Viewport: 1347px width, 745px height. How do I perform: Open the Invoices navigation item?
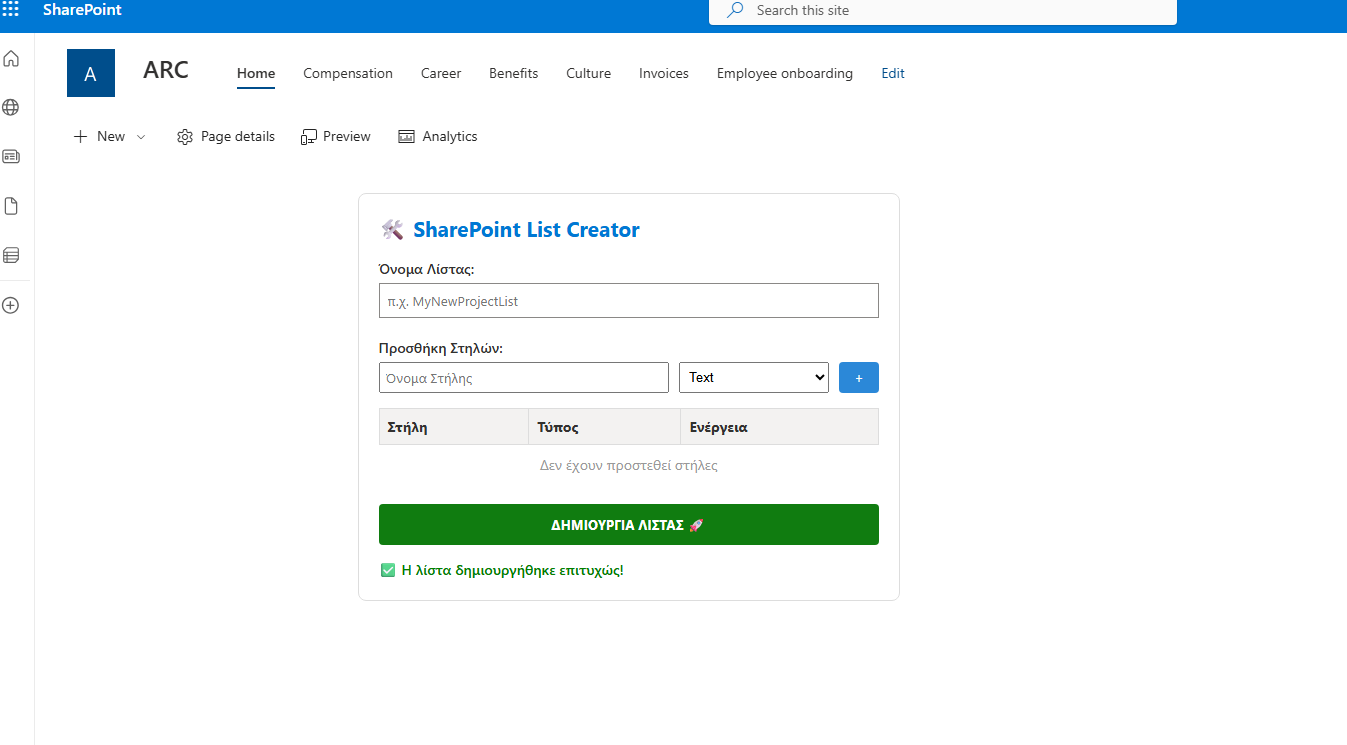tap(664, 73)
